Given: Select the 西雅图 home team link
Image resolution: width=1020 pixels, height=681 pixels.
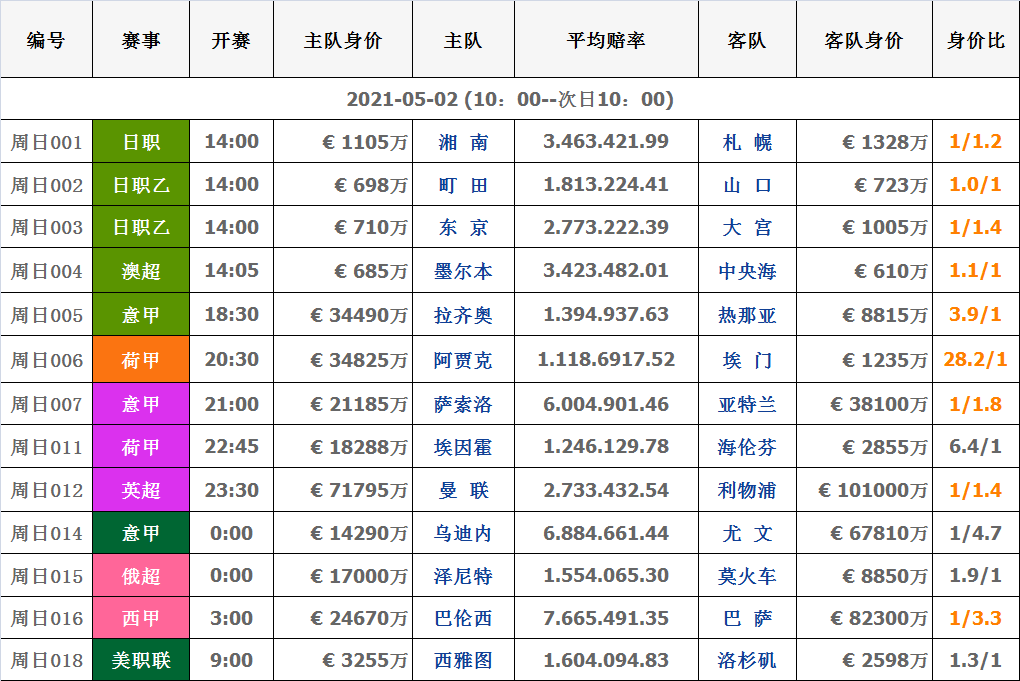Looking at the screenshot, I should [463, 661].
